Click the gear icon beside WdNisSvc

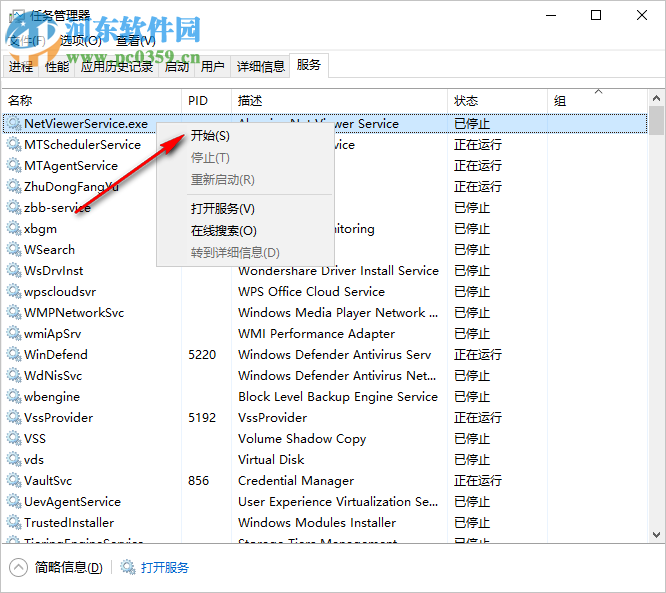pyautogui.click(x=14, y=376)
